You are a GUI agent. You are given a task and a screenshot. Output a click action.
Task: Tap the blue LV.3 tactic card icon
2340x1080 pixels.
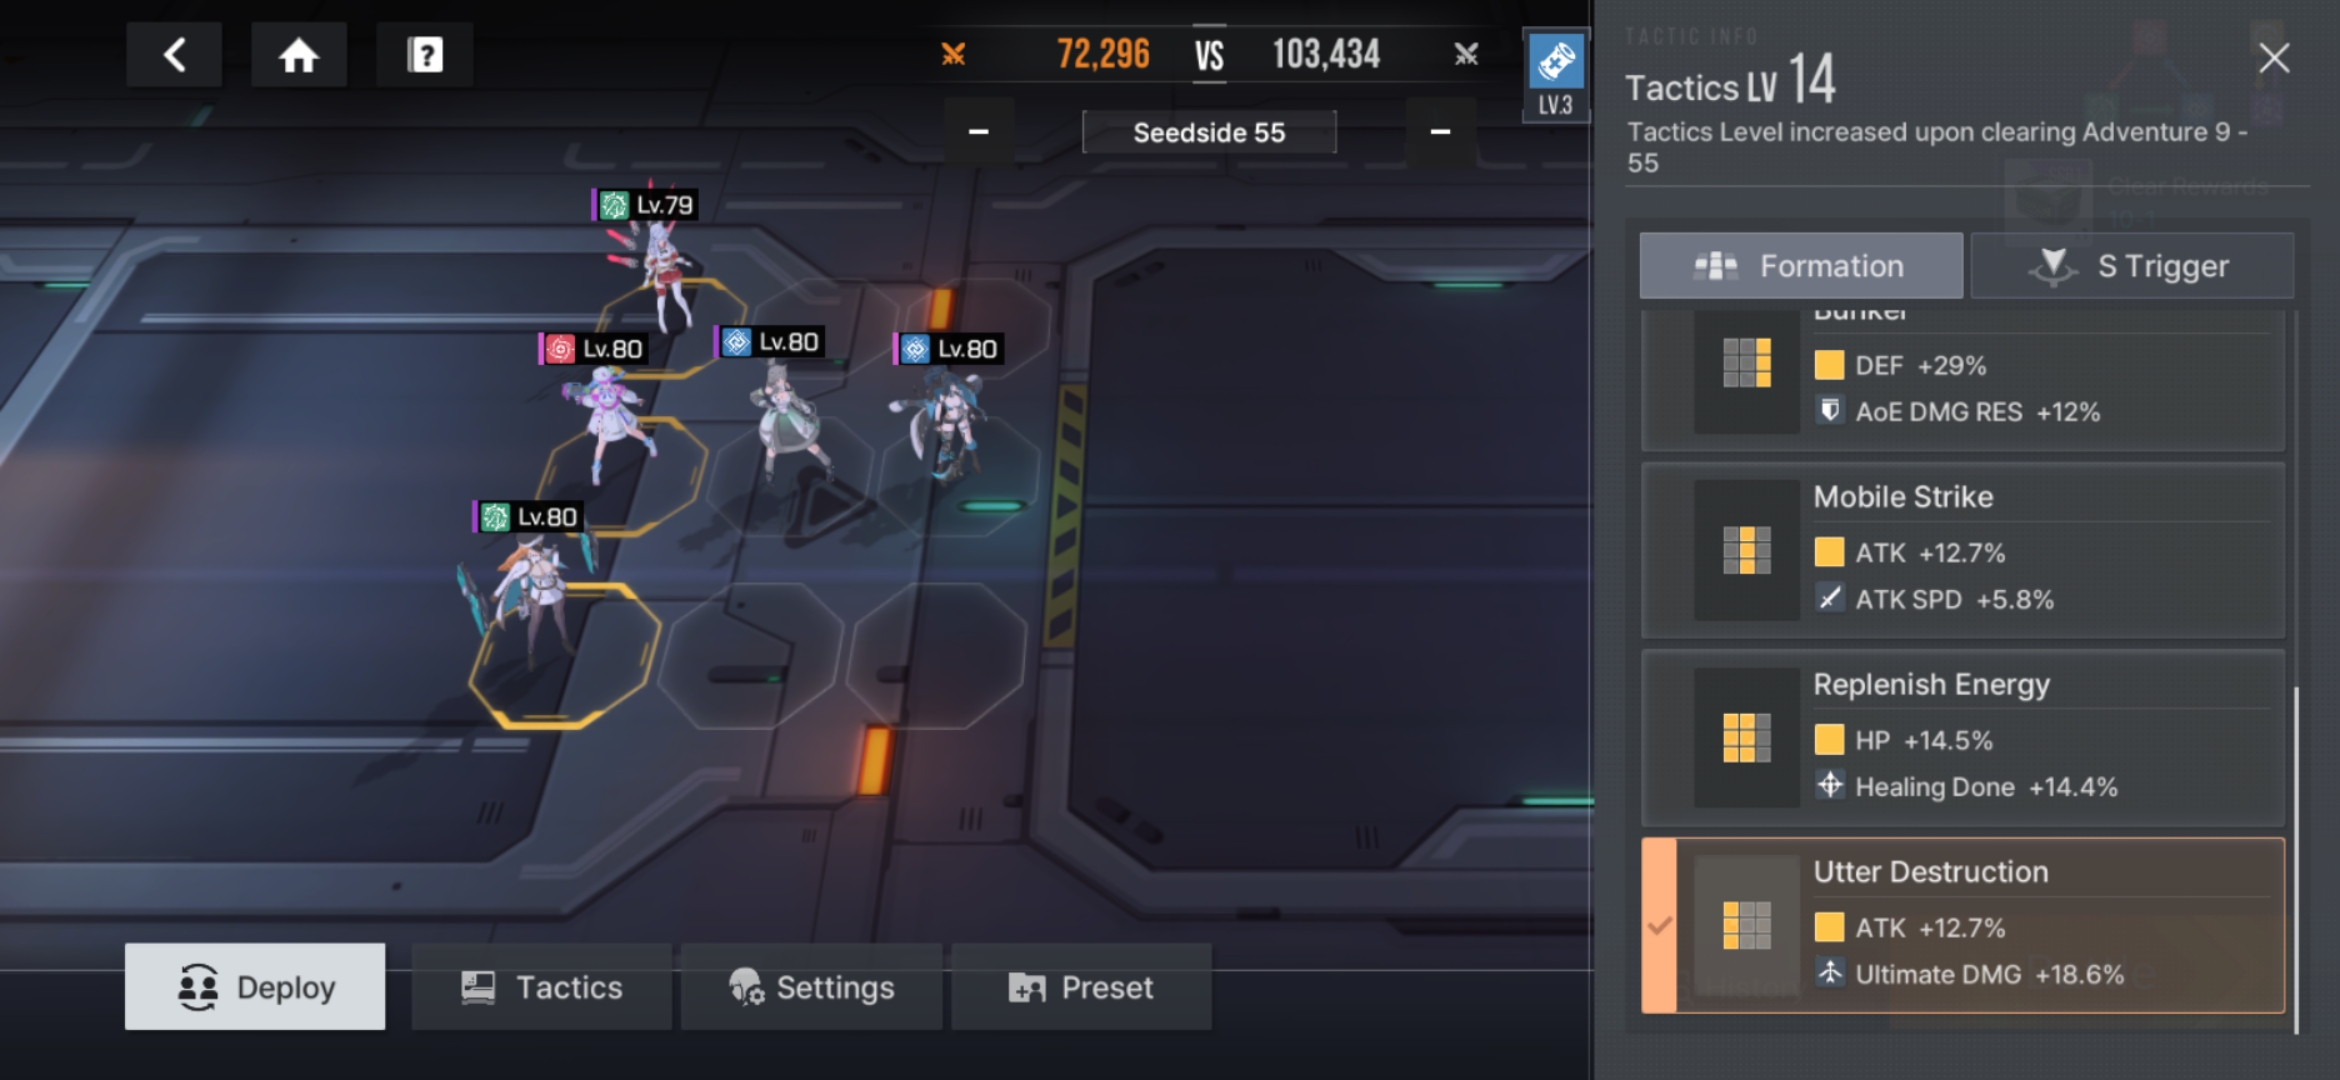click(x=1556, y=76)
